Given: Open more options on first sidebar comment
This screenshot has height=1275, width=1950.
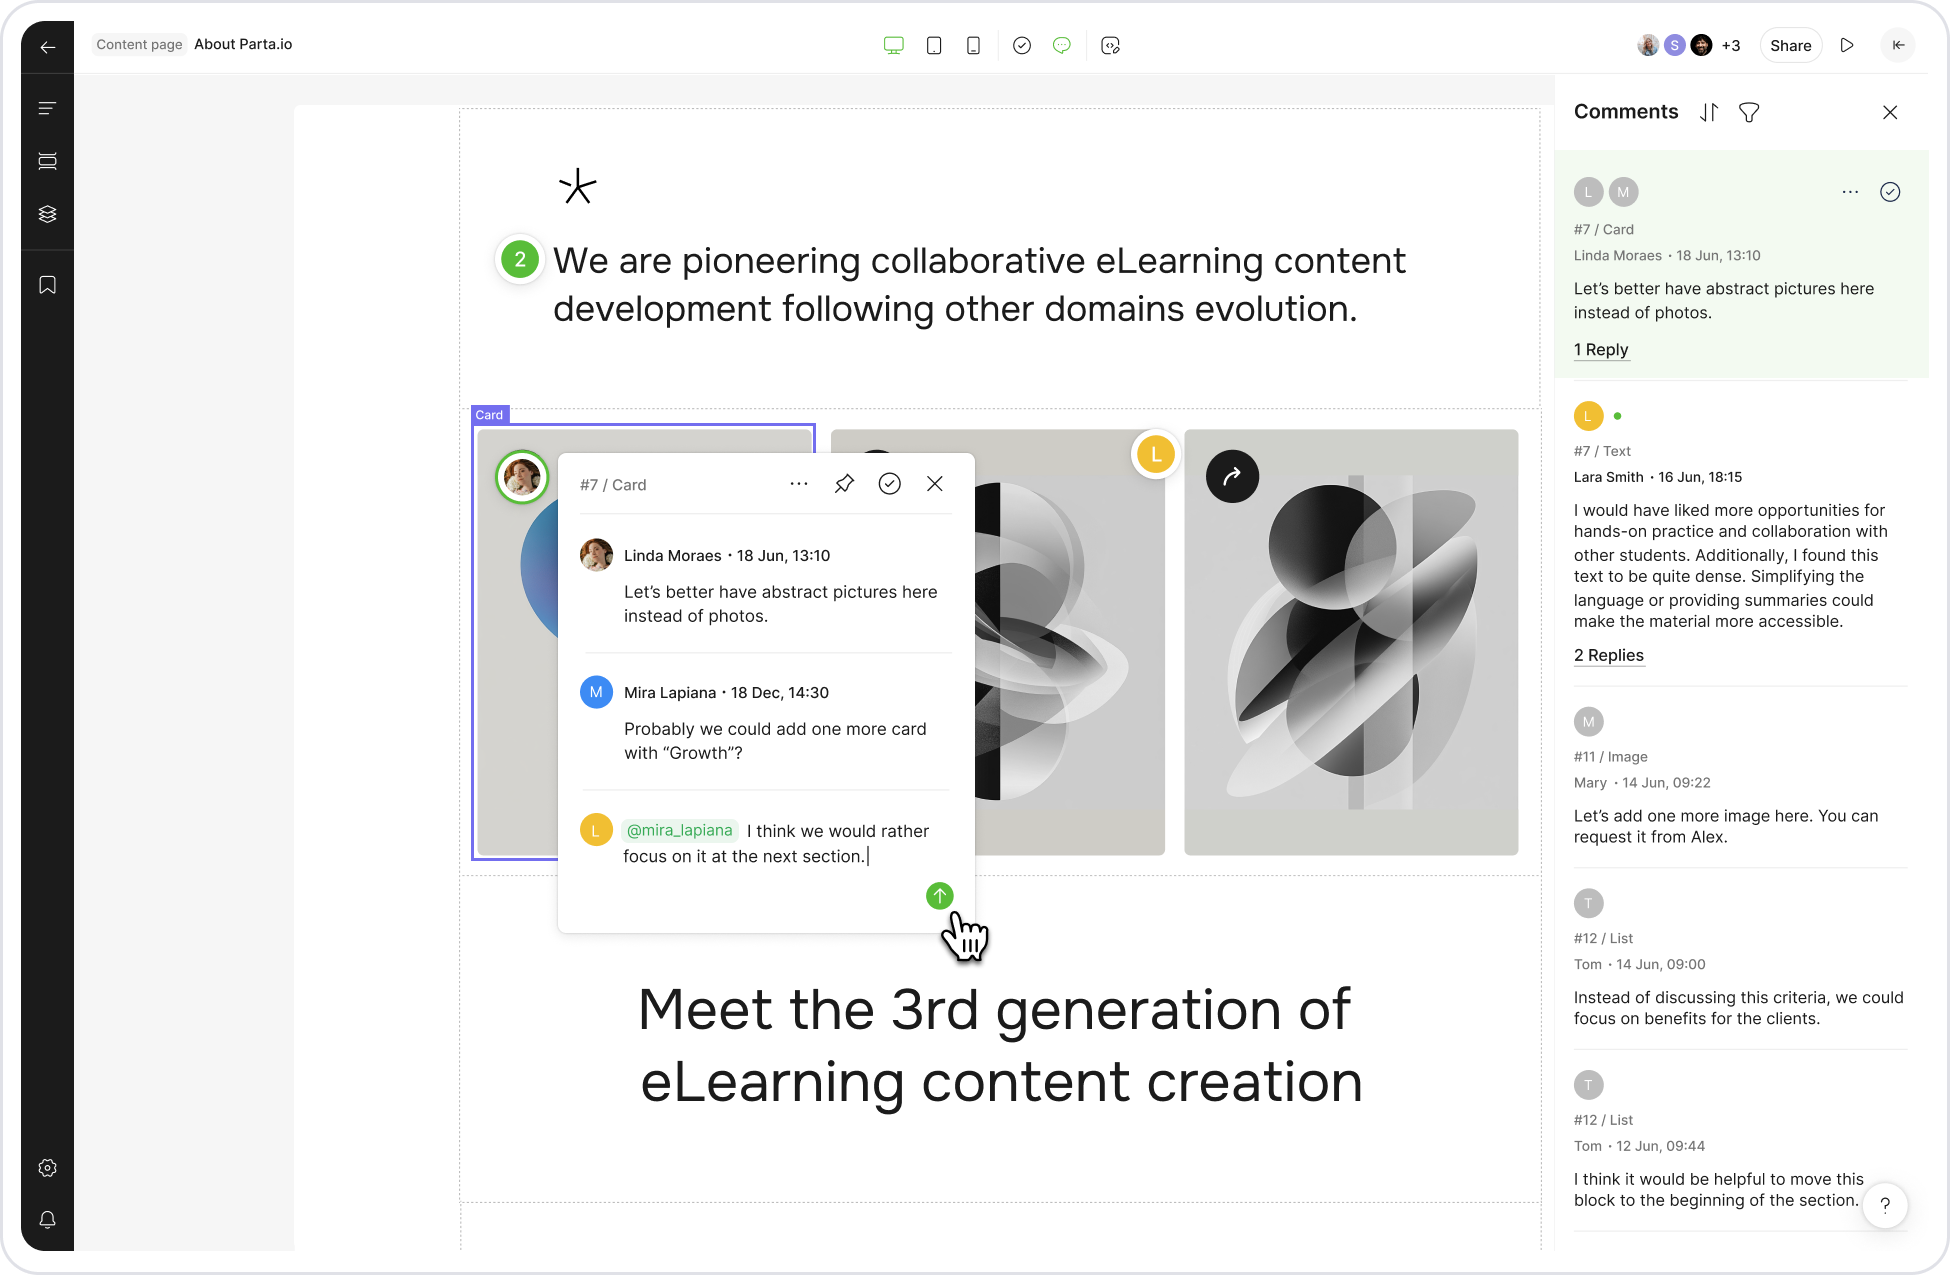Looking at the screenshot, I should 1850,192.
